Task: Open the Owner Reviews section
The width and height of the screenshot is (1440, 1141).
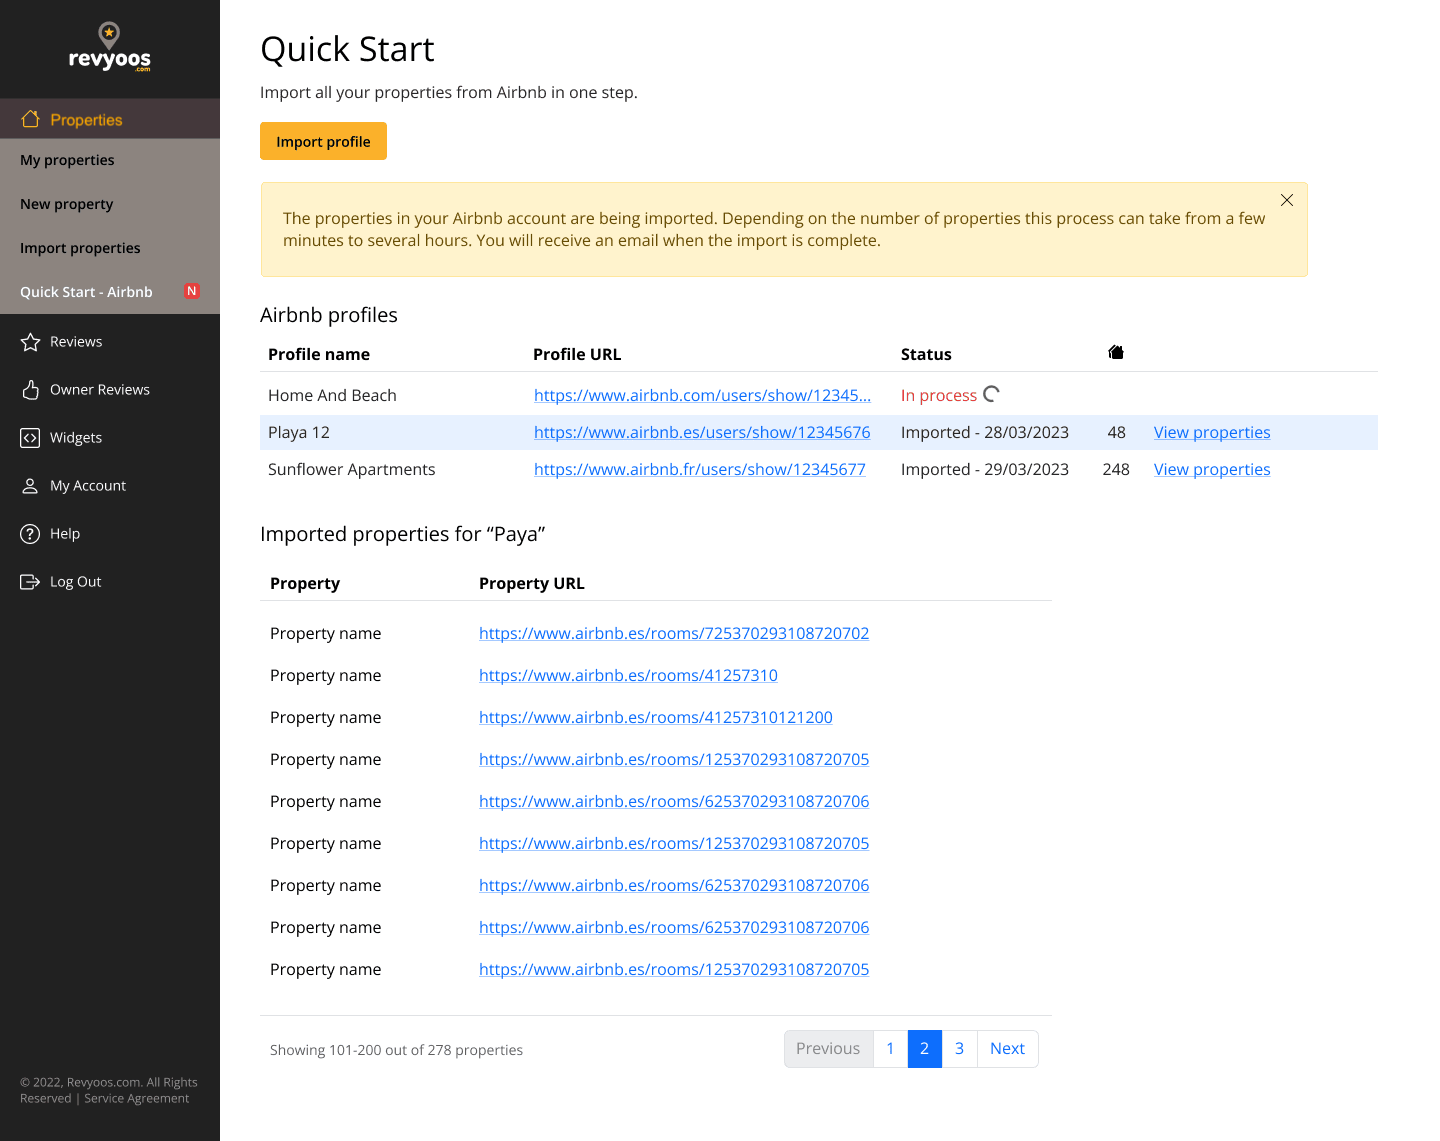Action: [100, 390]
